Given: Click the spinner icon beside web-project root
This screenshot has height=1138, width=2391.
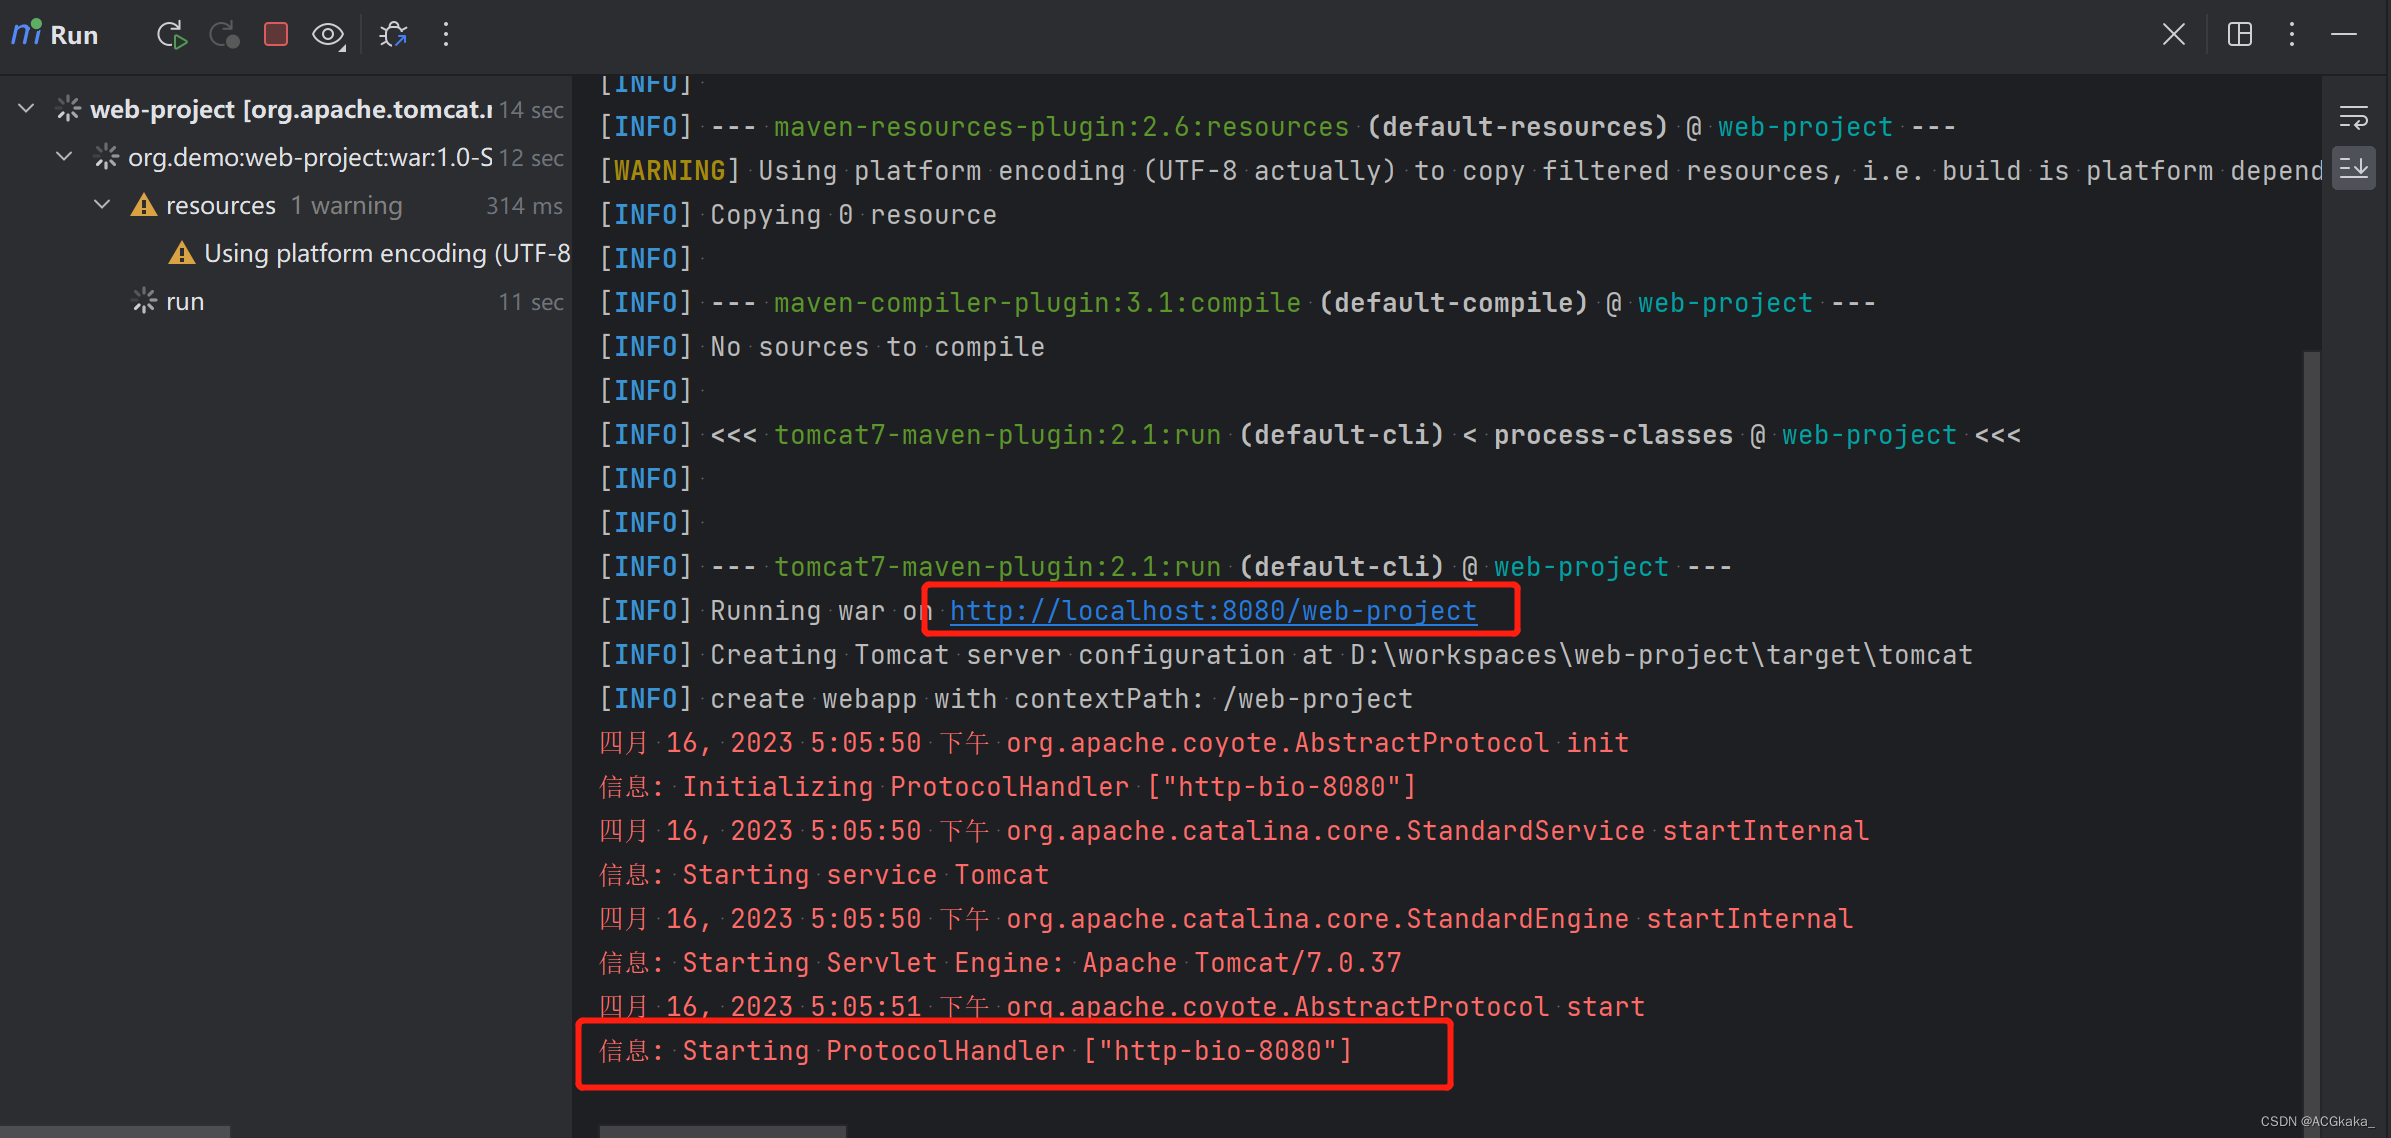Looking at the screenshot, I should point(68,108).
